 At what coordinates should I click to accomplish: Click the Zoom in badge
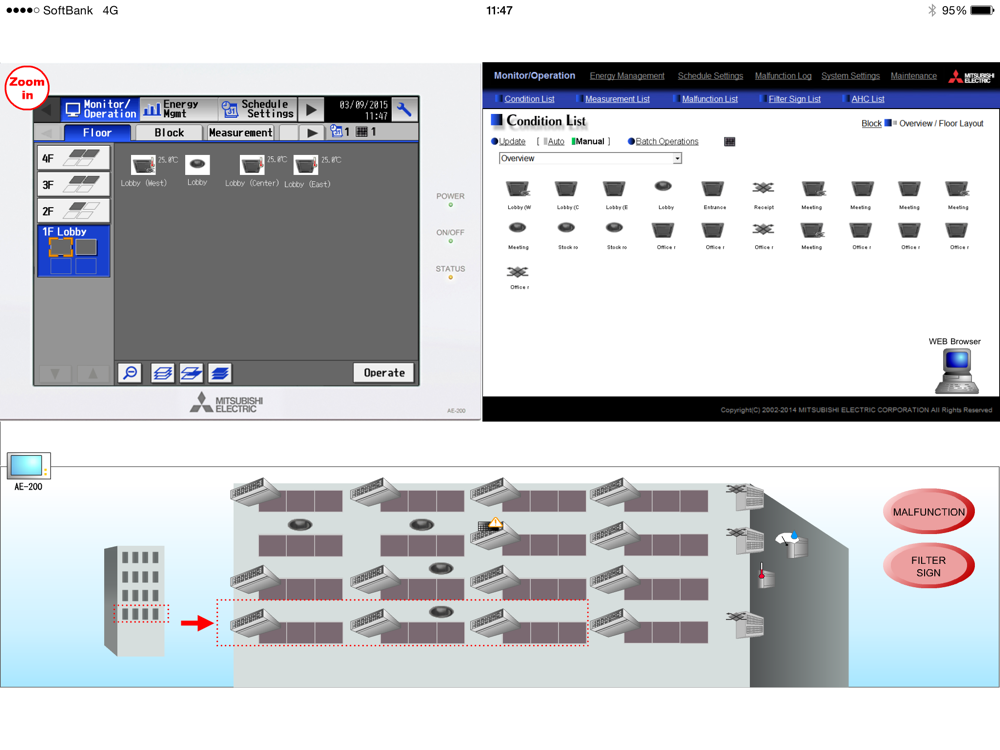tap(27, 88)
